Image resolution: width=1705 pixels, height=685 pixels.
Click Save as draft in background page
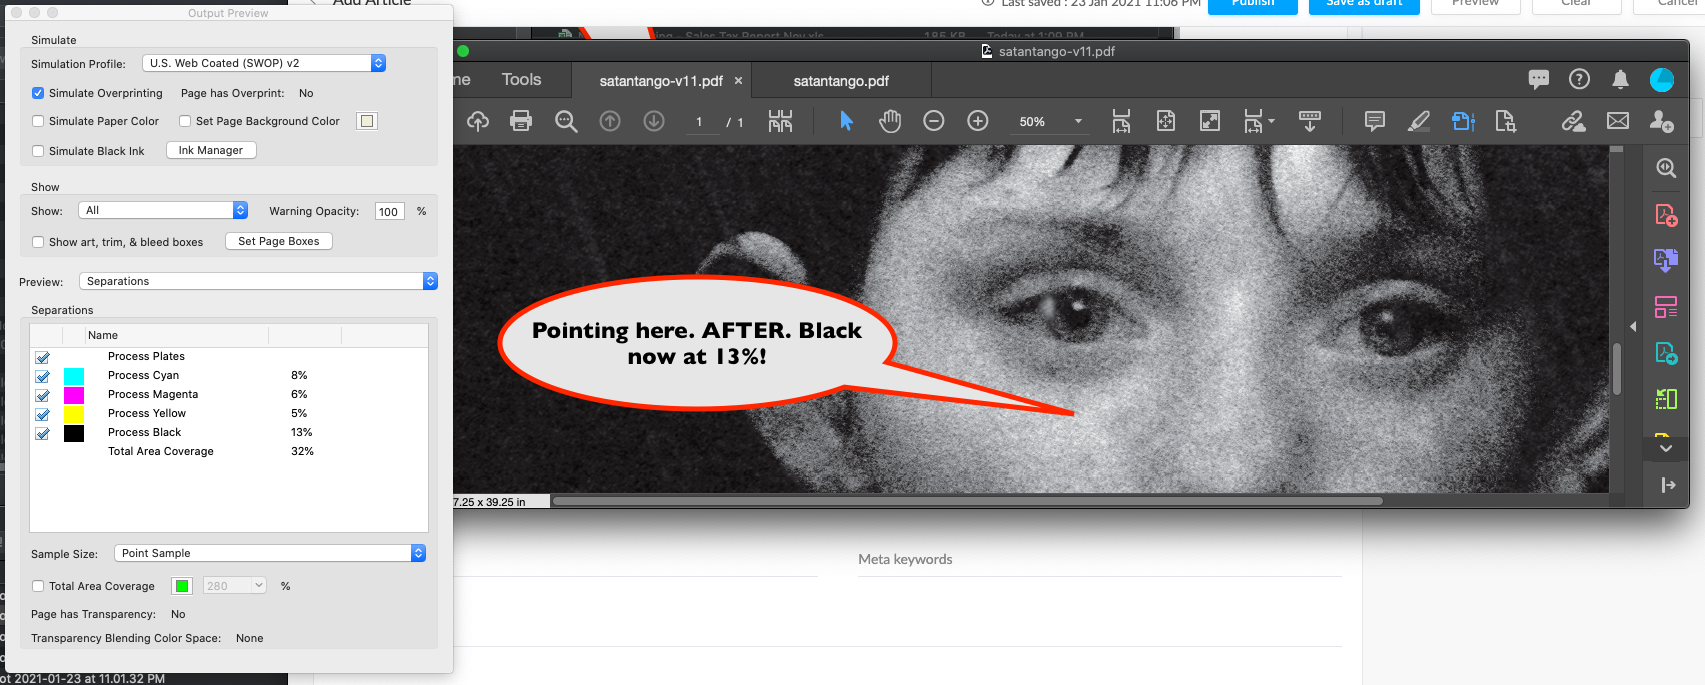pos(1364,4)
